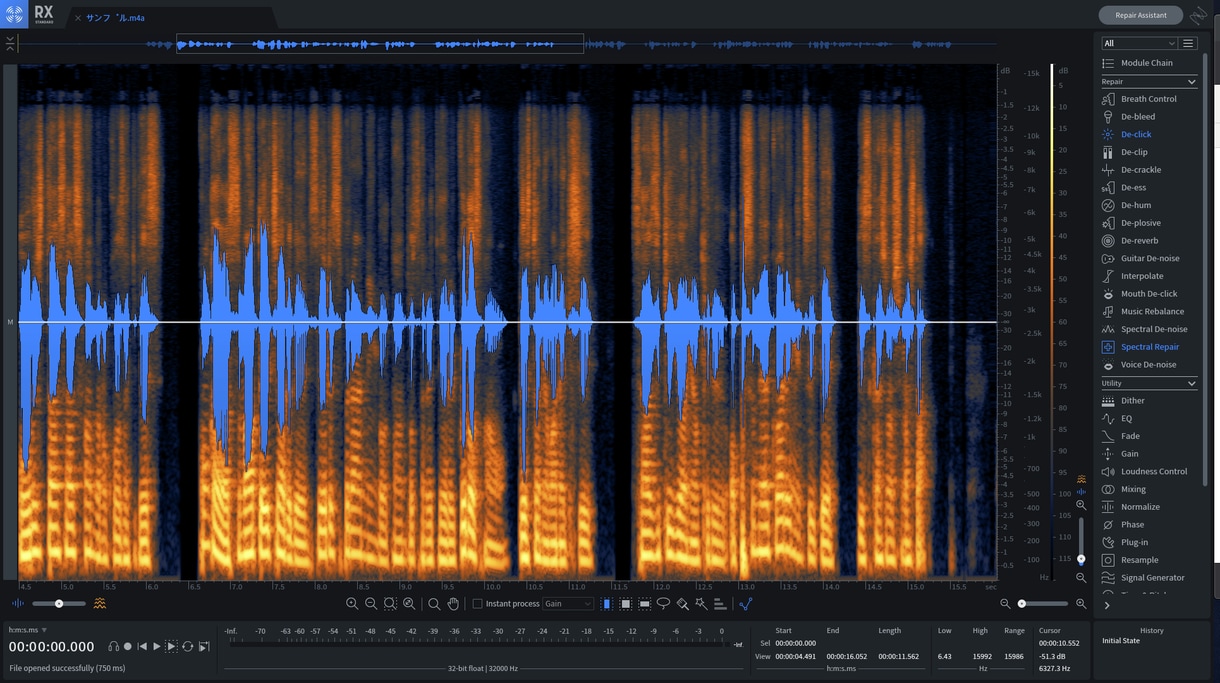Screen dimensions: 1220x683
Task: Click the Record button
Action: click(x=127, y=647)
